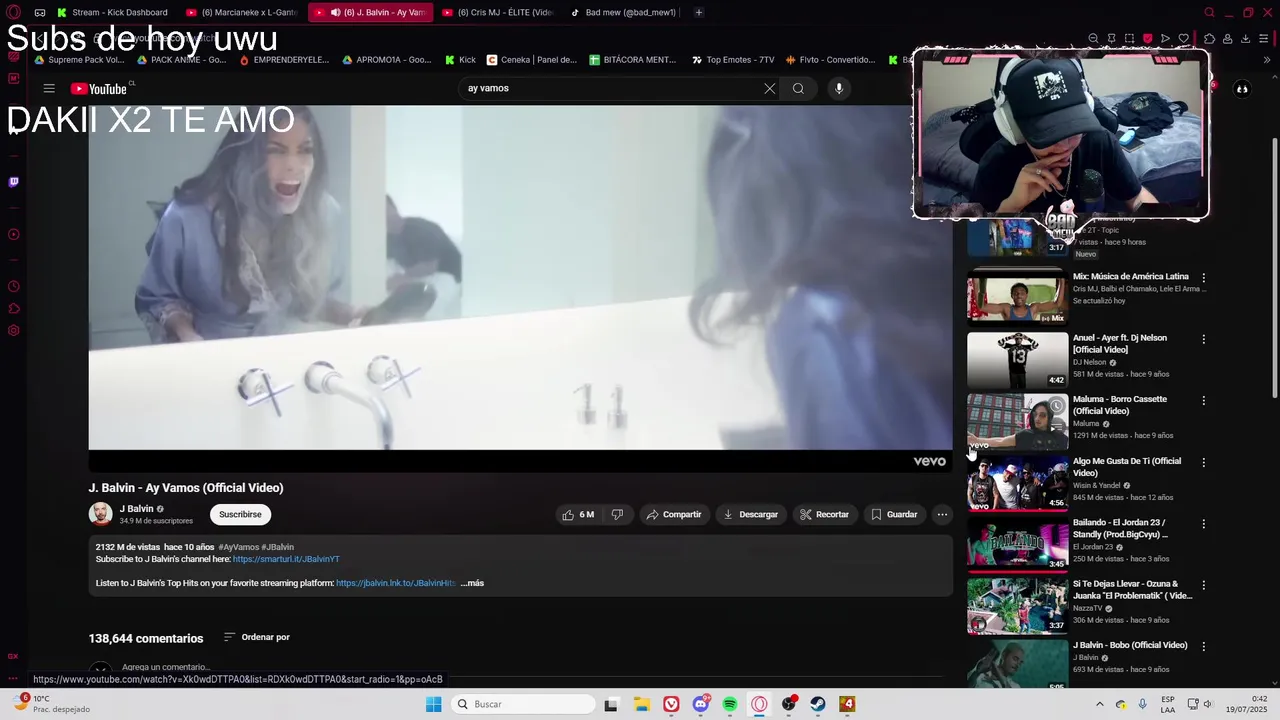Open the 'BITÁCORA MENT...' bookmark
Screen dimensions: 1280x720
(x=633, y=59)
